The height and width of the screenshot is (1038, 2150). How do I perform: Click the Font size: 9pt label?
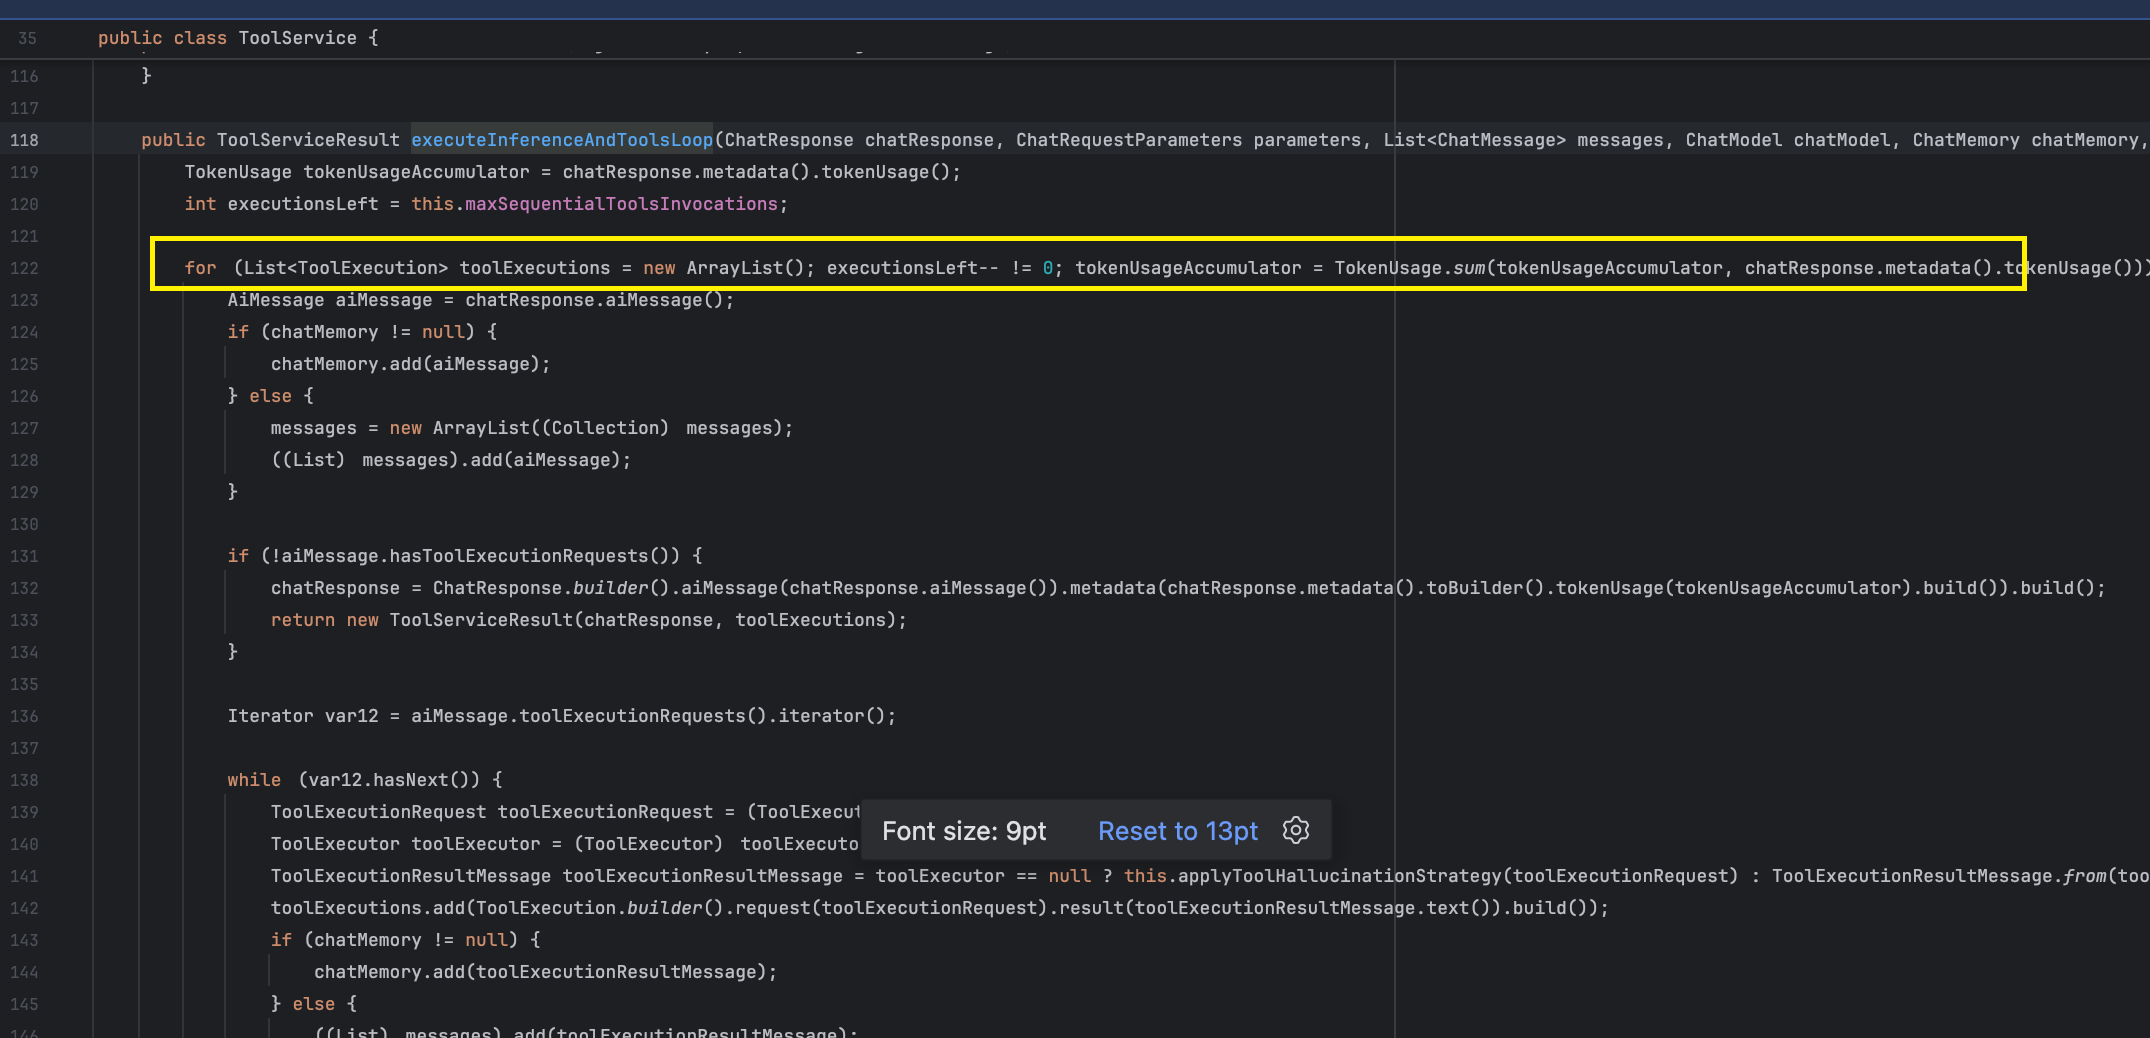pos(964,831)
